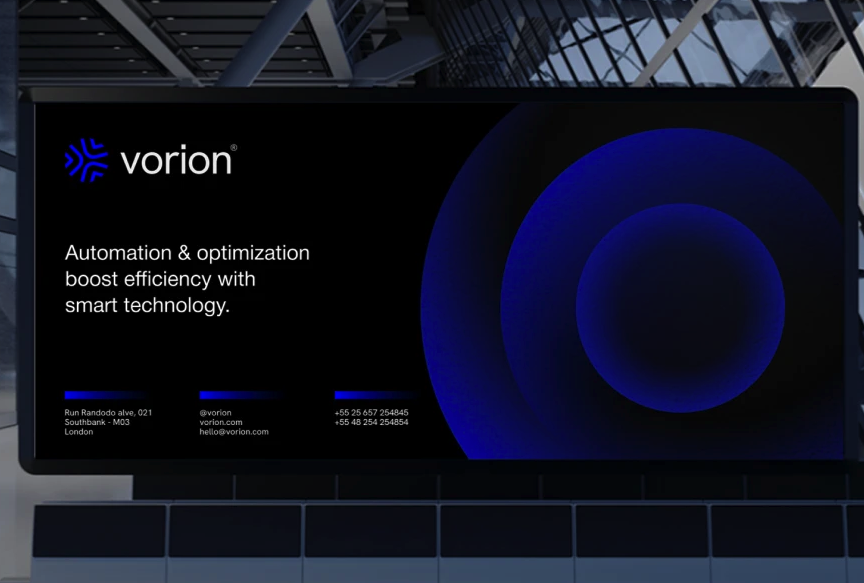Click the blue Vorion snowflake logo icon
Screen dimensions: 864x583
point(87,160)
